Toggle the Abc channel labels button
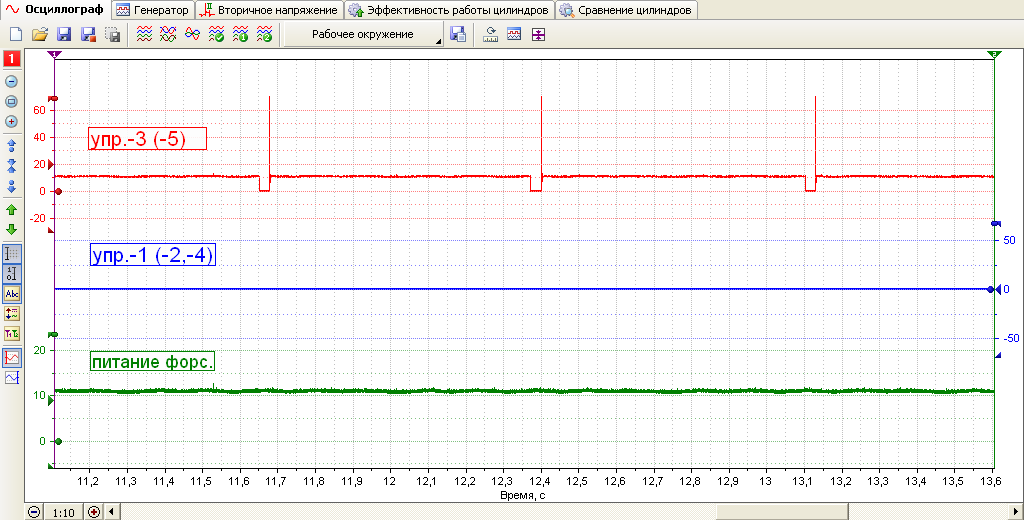 point(12,294)
